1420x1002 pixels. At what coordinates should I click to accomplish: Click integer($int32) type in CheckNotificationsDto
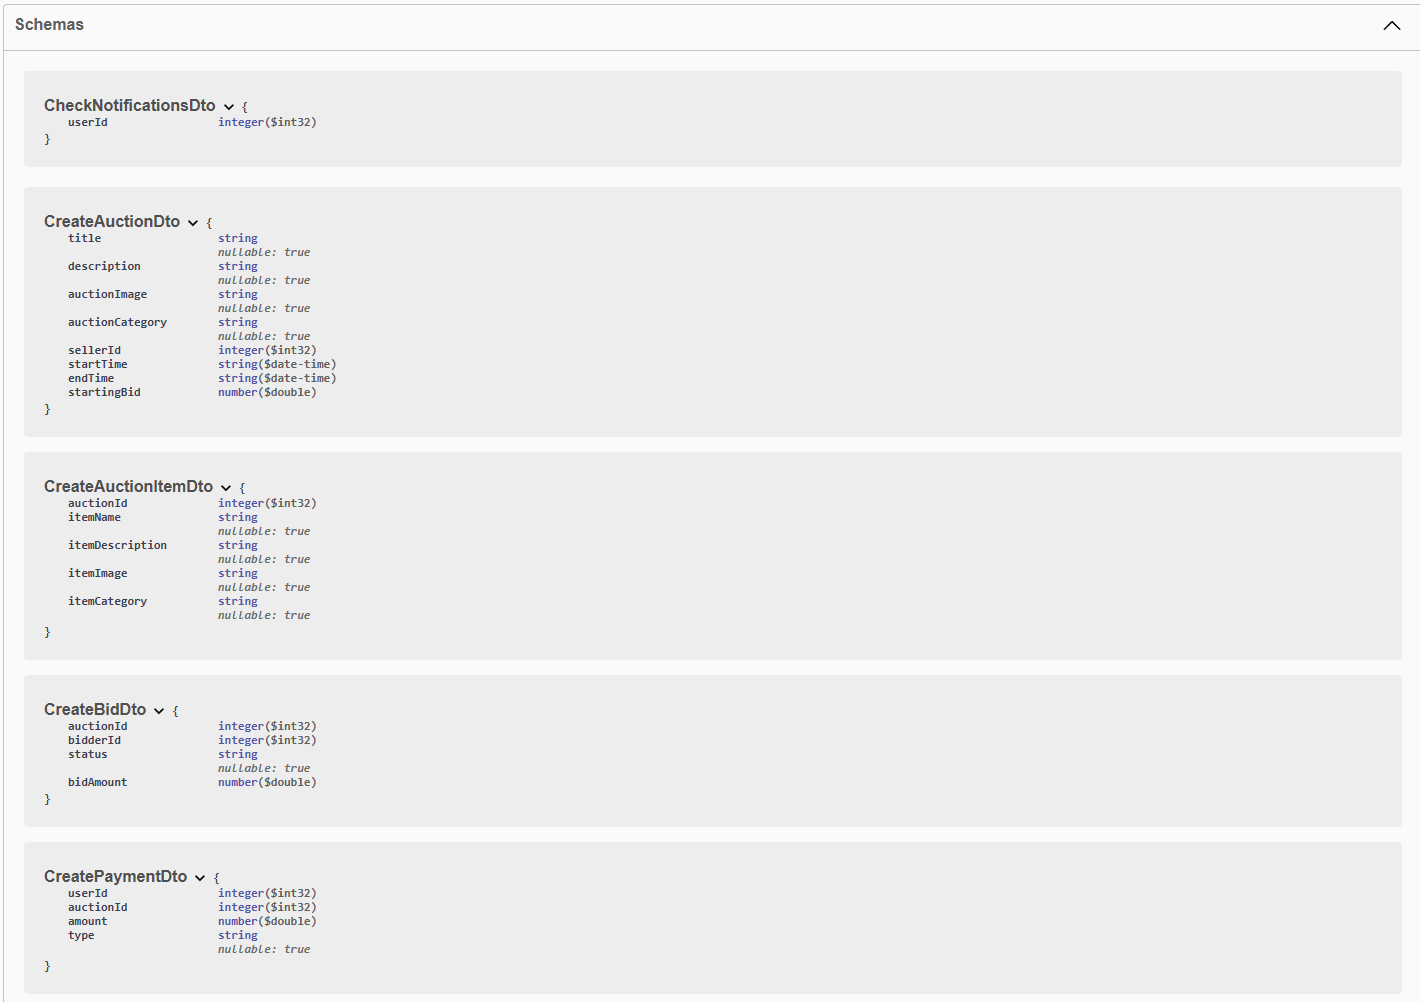267,122
